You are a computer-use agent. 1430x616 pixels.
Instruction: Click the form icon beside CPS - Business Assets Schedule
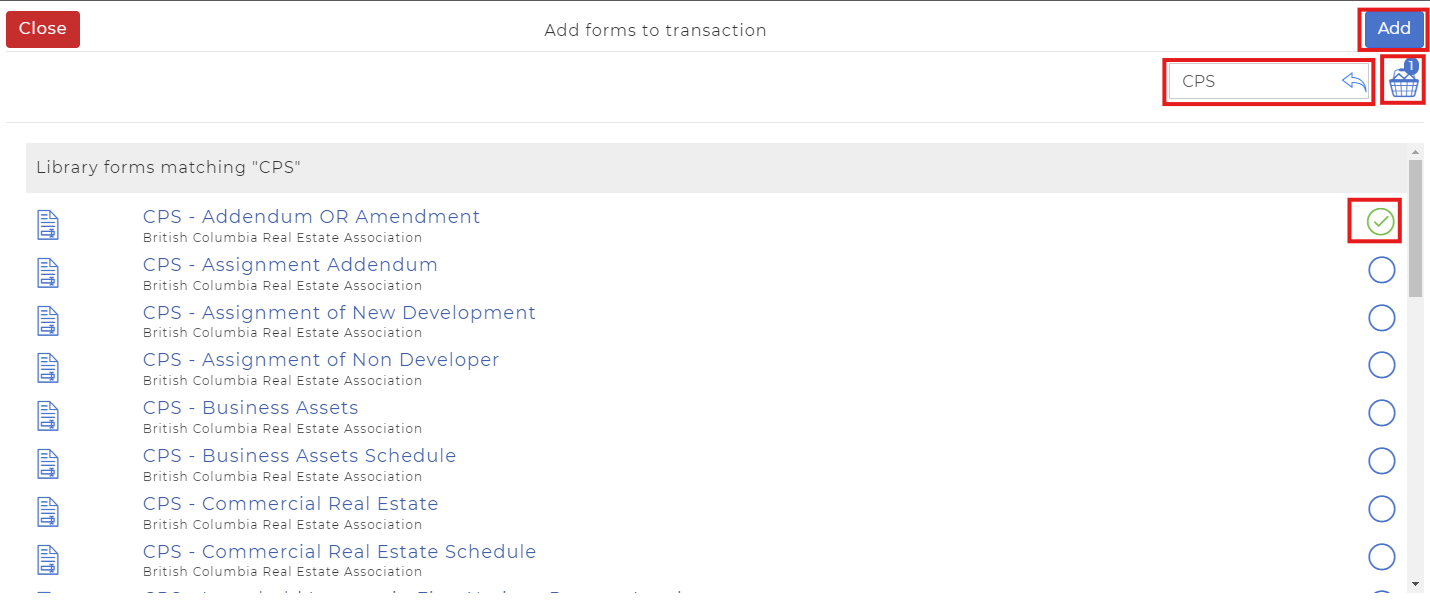click(x=47, y=464)
